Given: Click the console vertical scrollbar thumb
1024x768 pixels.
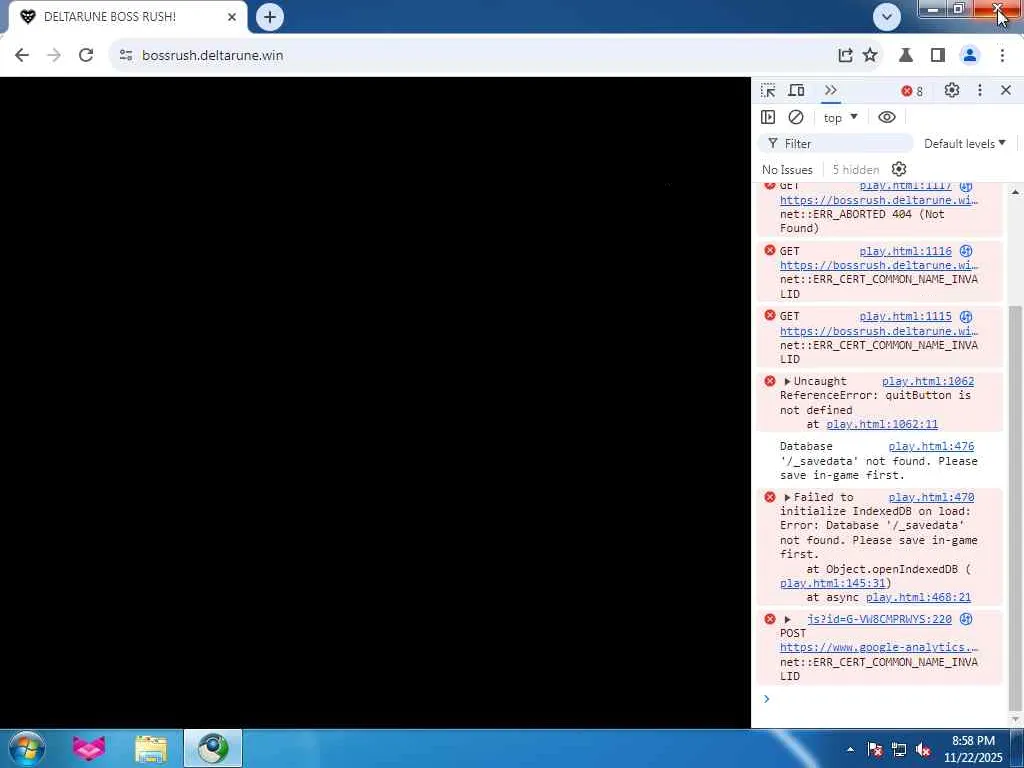Looking at the screenshot, I should tap(1014, 507).
